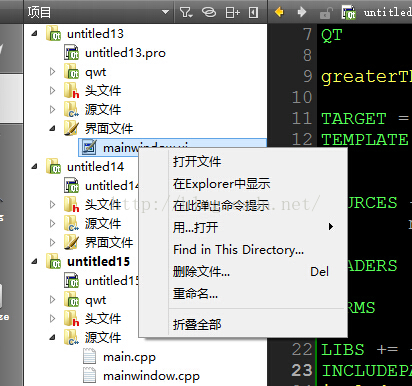Expand 头文件 under untitled15
This screenshot has width=412, height=386.
pos(52,318)
